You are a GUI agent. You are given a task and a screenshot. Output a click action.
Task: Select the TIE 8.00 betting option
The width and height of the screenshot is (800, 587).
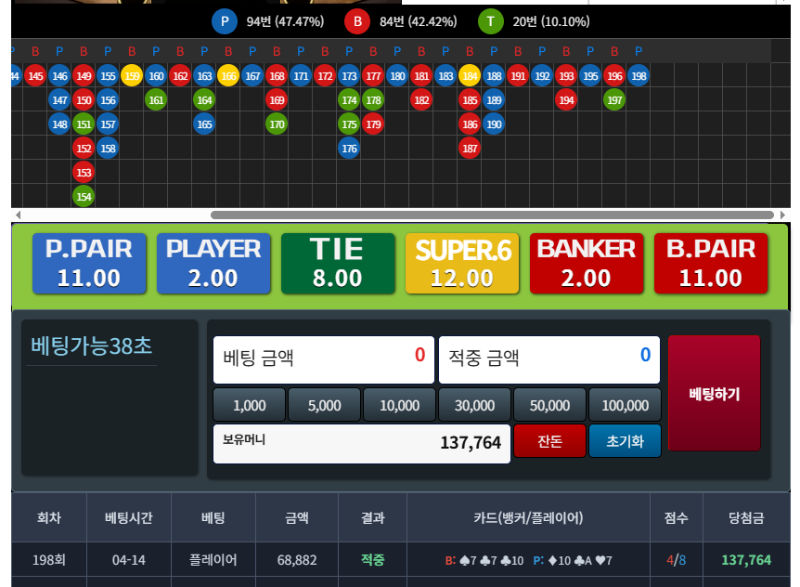[337, 263]
